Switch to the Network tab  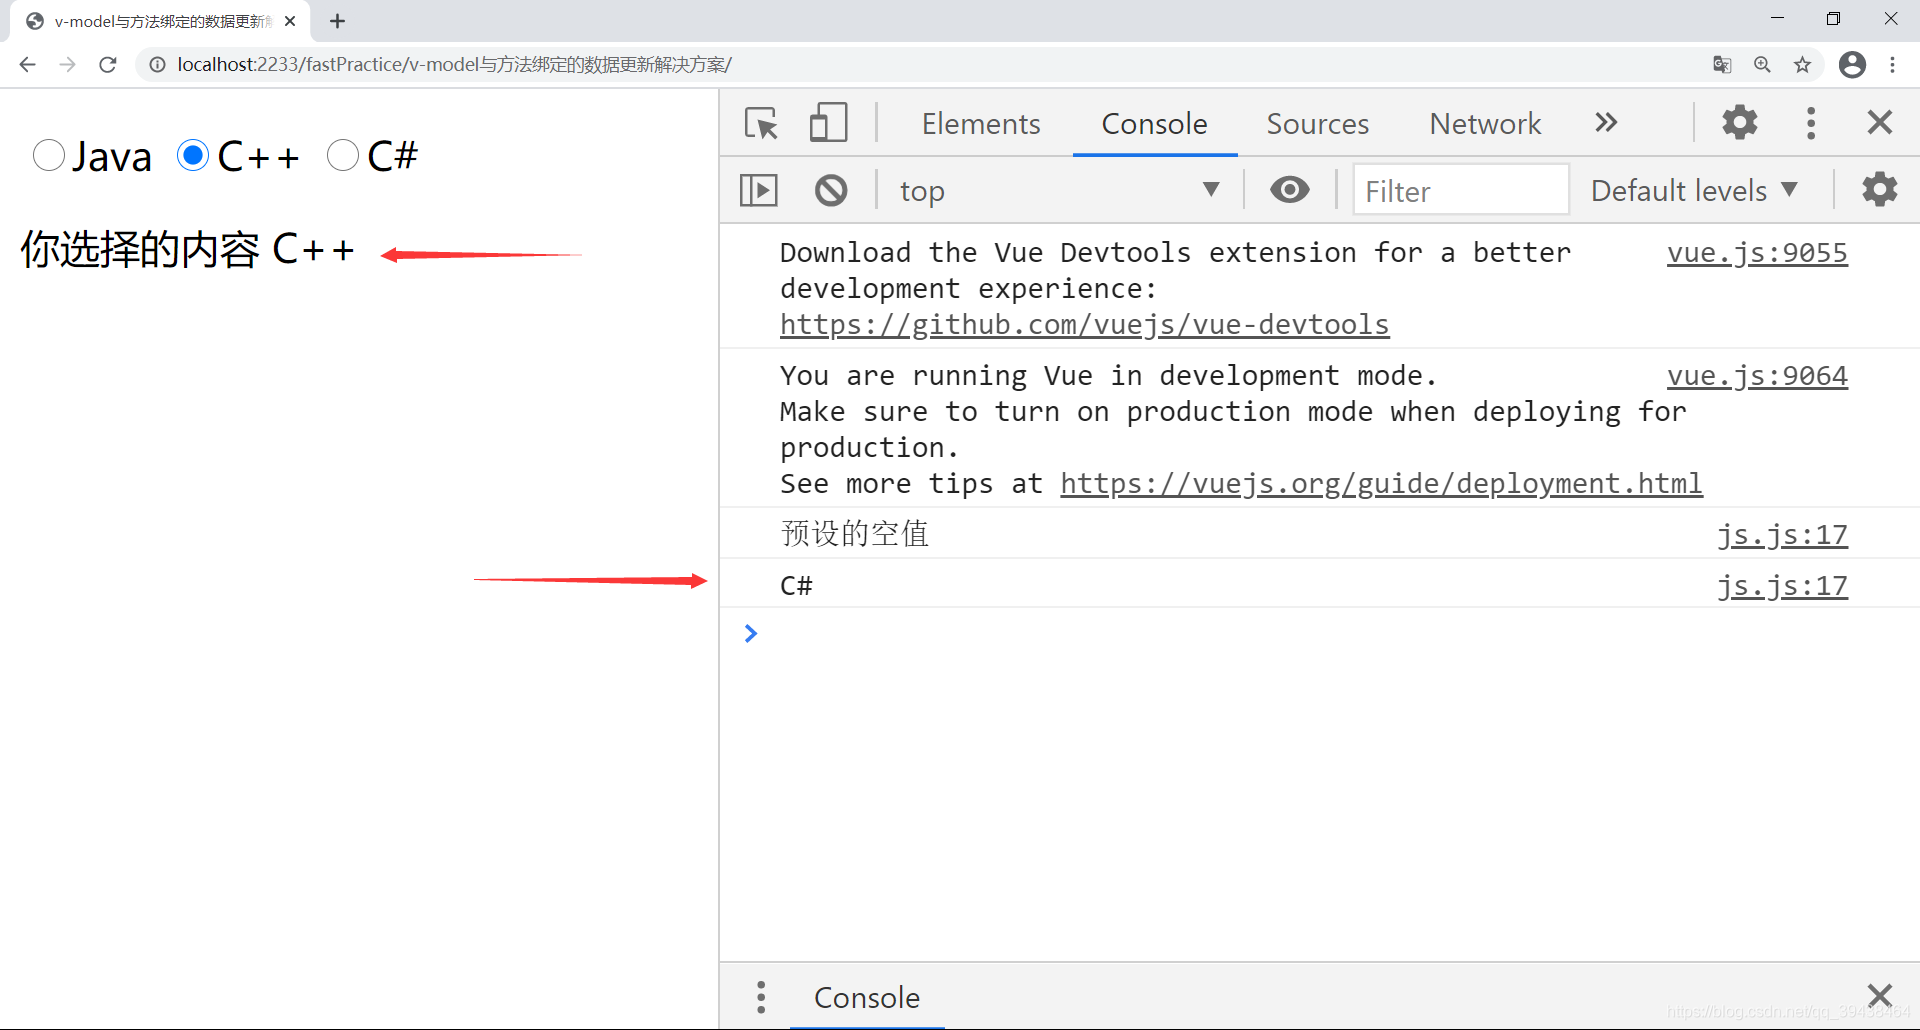point(1485,123)
